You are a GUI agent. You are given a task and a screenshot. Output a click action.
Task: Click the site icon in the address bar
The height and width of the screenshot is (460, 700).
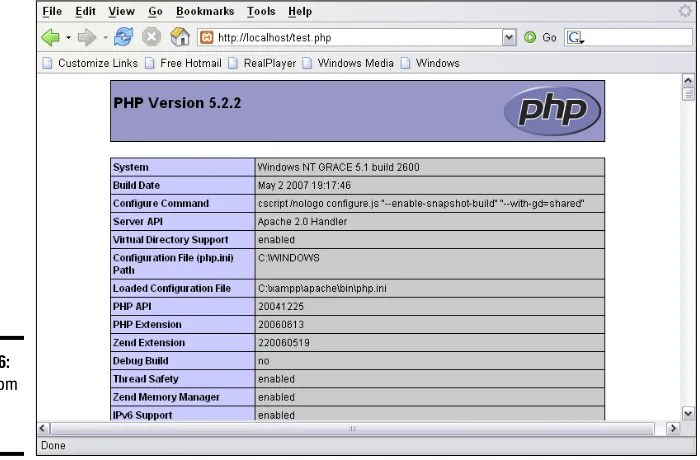[x=207, y=38]
